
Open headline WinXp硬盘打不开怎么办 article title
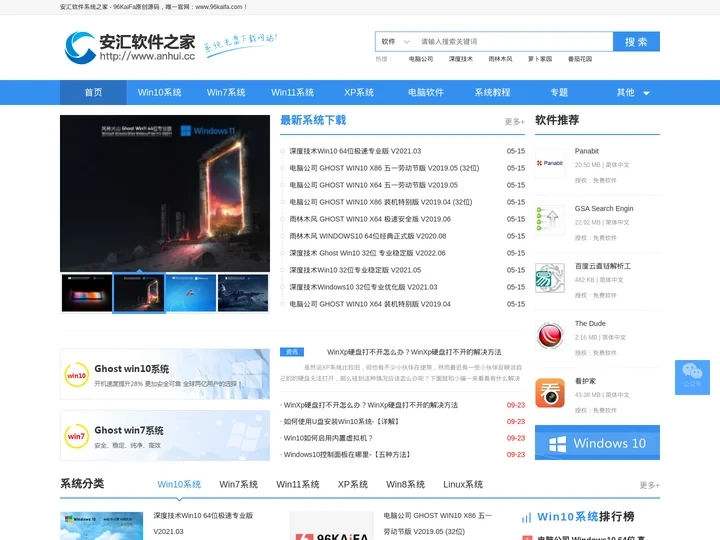click(414, 352)
